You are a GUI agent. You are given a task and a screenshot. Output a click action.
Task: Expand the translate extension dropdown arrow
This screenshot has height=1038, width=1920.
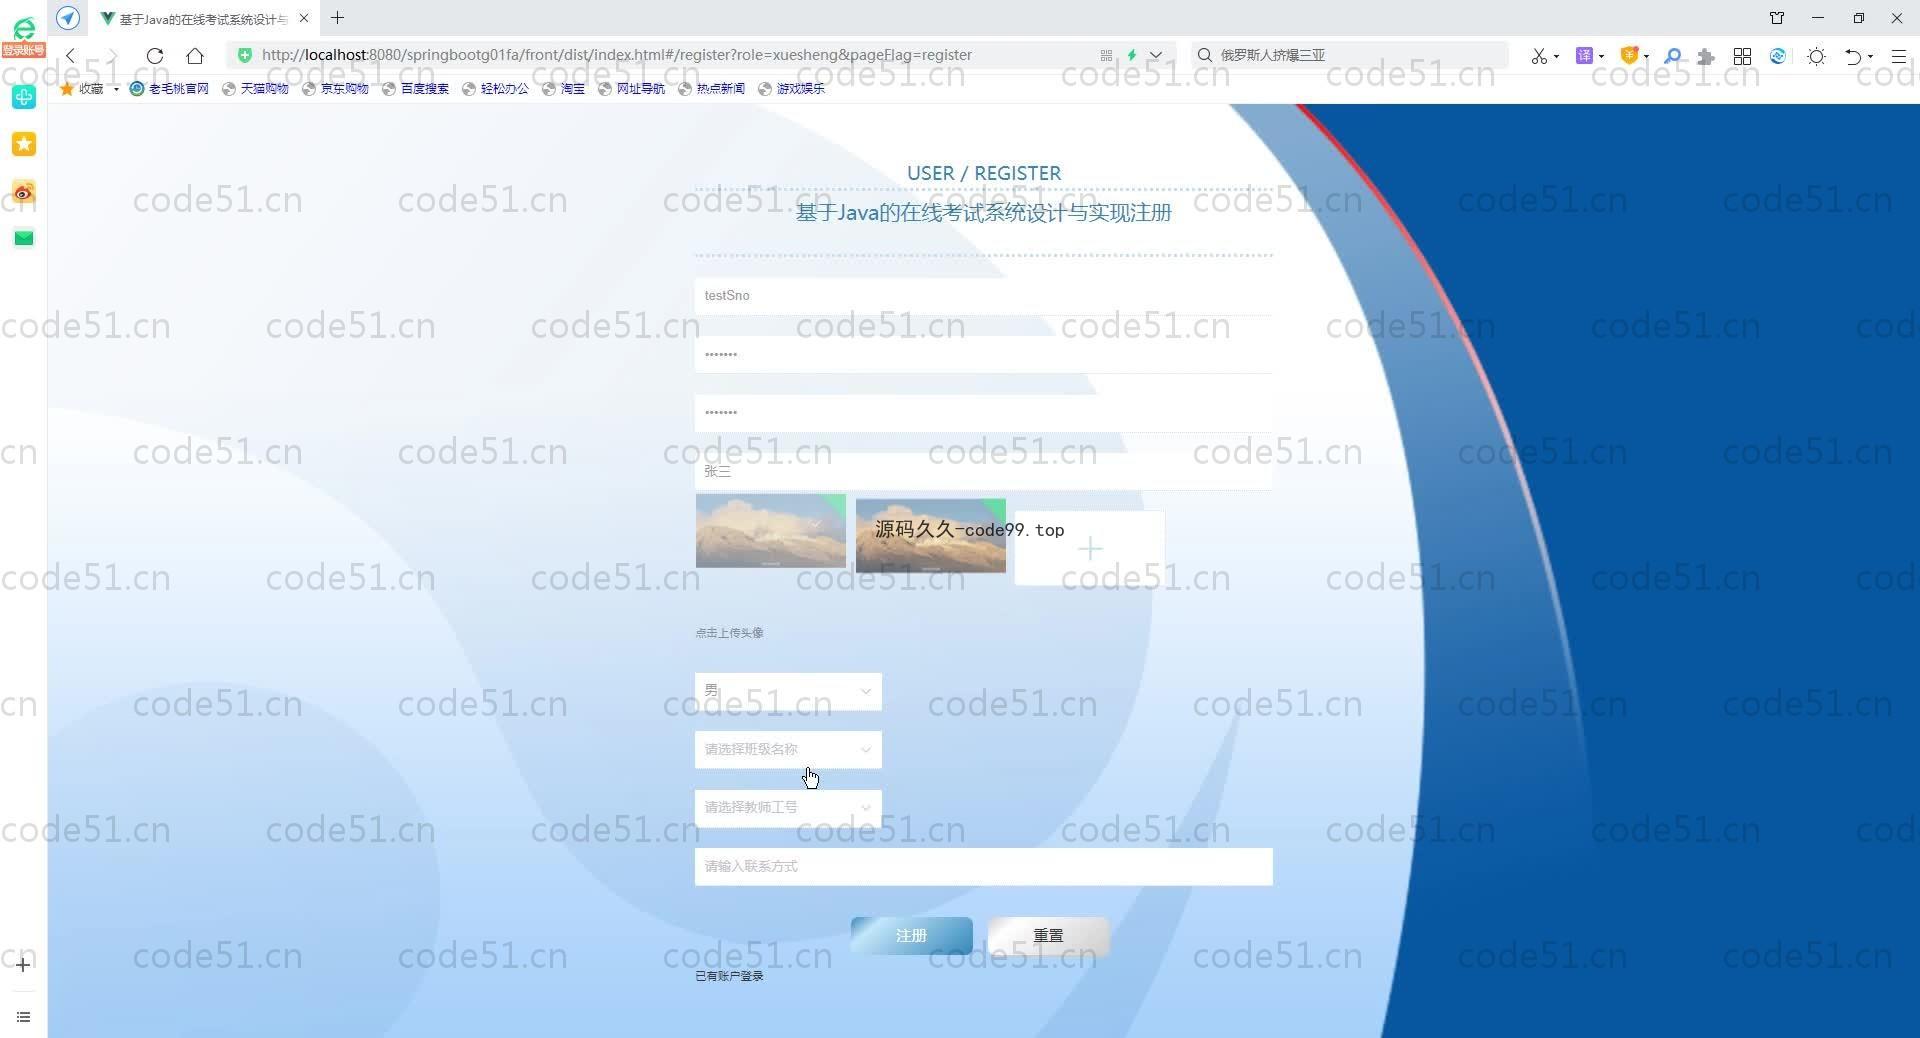(1601, 56)
